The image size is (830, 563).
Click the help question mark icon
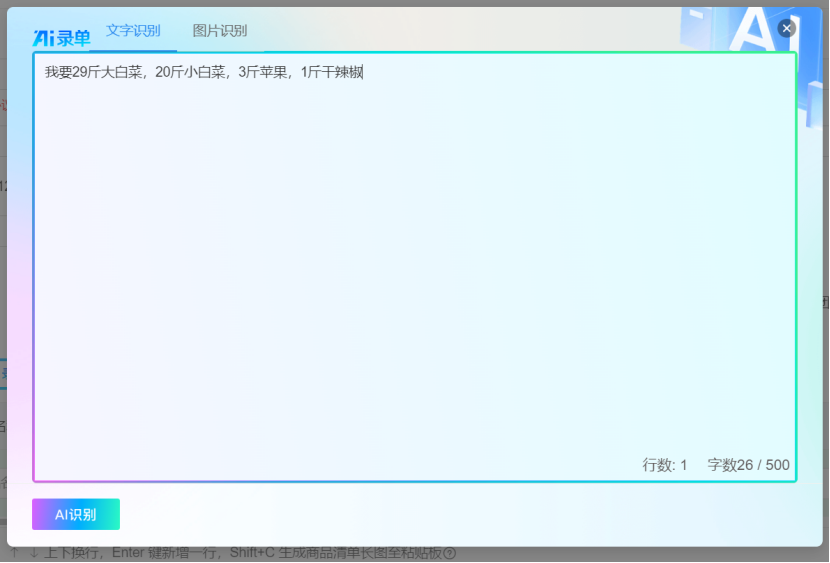pos(449,554)
